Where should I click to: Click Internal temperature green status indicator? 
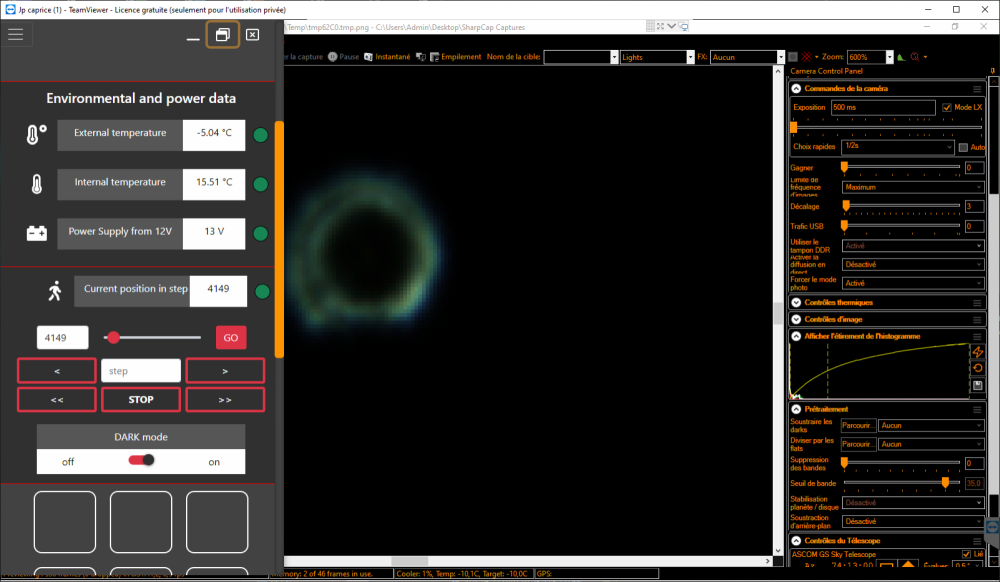(x=260, y=184)
